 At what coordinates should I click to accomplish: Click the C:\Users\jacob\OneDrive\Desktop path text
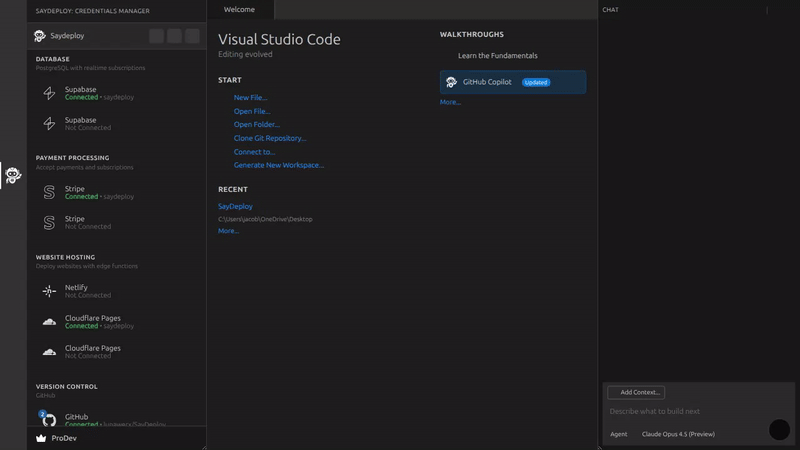pyautogui.click(x=265, y=219)
